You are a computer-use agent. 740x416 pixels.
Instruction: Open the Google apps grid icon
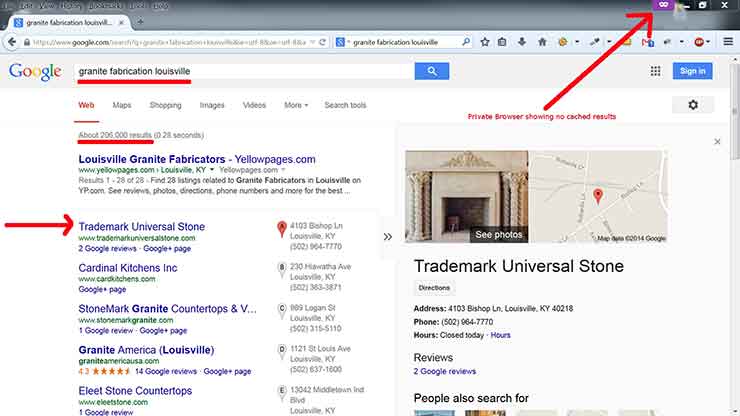(656, 71)
